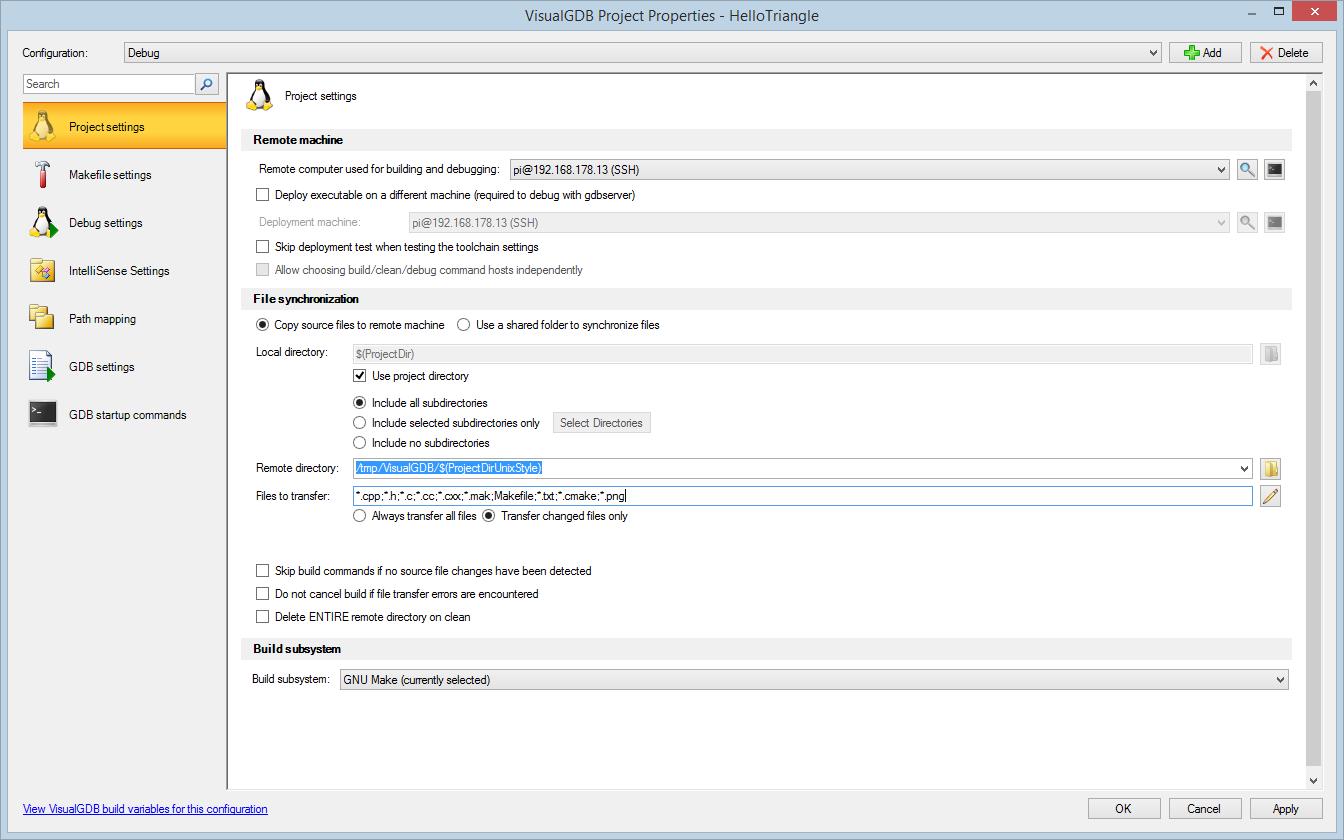Click OK to confirm settings
This screenshot has width=1344, height=840.
click(1123, 809)
